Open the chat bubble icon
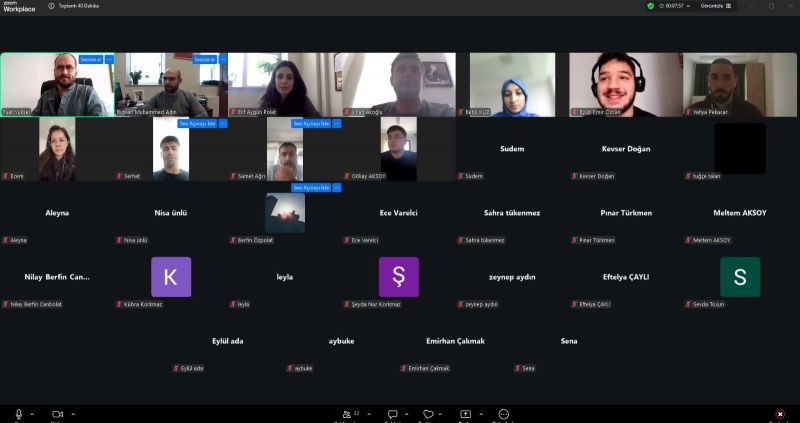This screenshot has height=423, width=800. coord(392,413)
